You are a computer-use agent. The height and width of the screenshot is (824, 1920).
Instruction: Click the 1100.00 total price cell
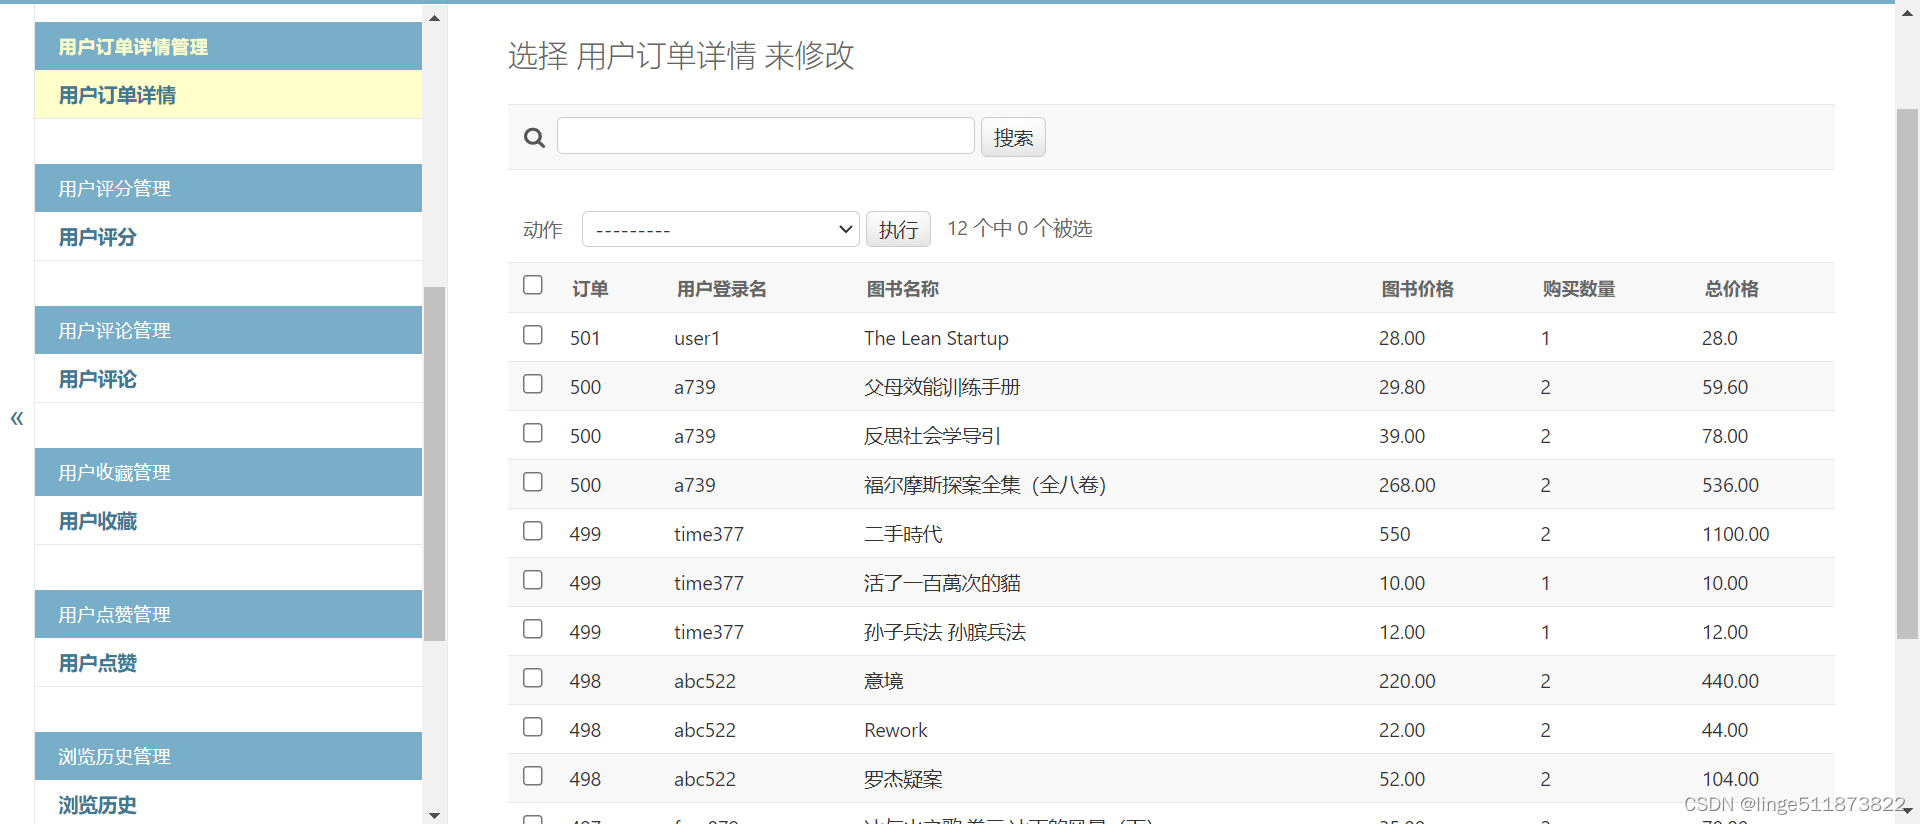coord(1736,534)
